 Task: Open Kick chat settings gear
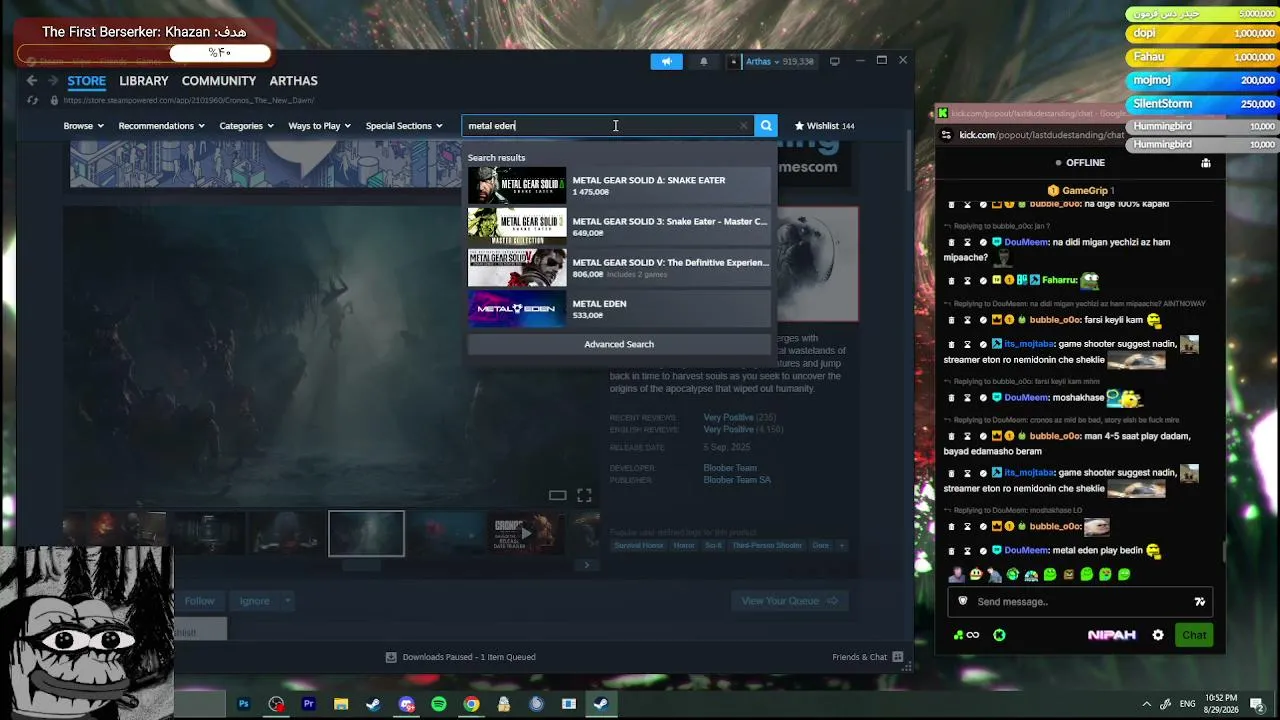pos(1158,635)
